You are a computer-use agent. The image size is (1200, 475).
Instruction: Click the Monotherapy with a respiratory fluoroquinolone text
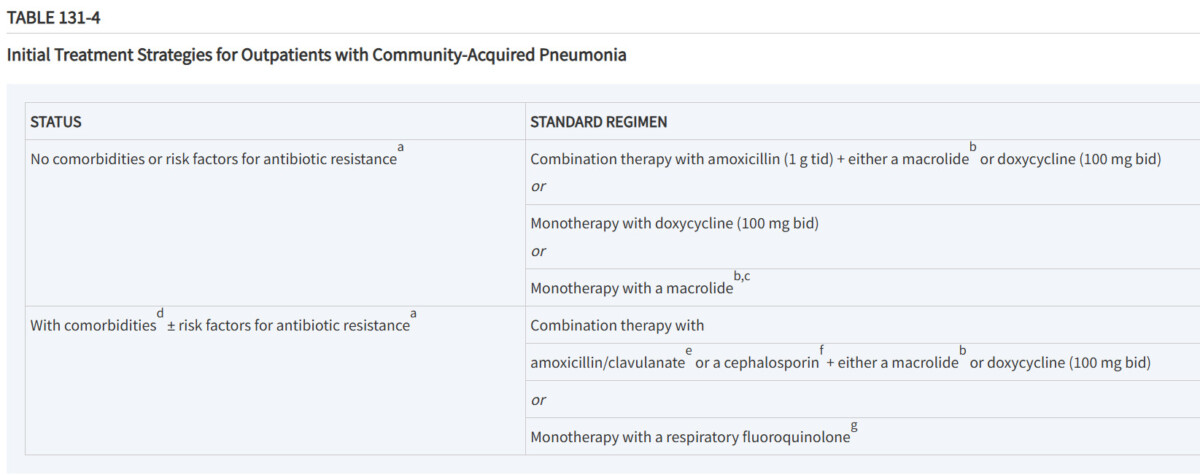(690, 437)
